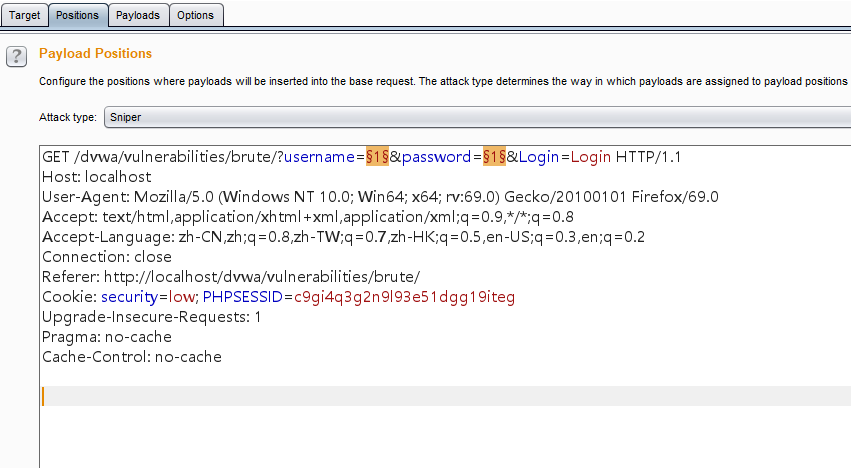The height and width of the screenshot is (468, 852).
Task: Click the Payload Positions heading
Action: 96,53
